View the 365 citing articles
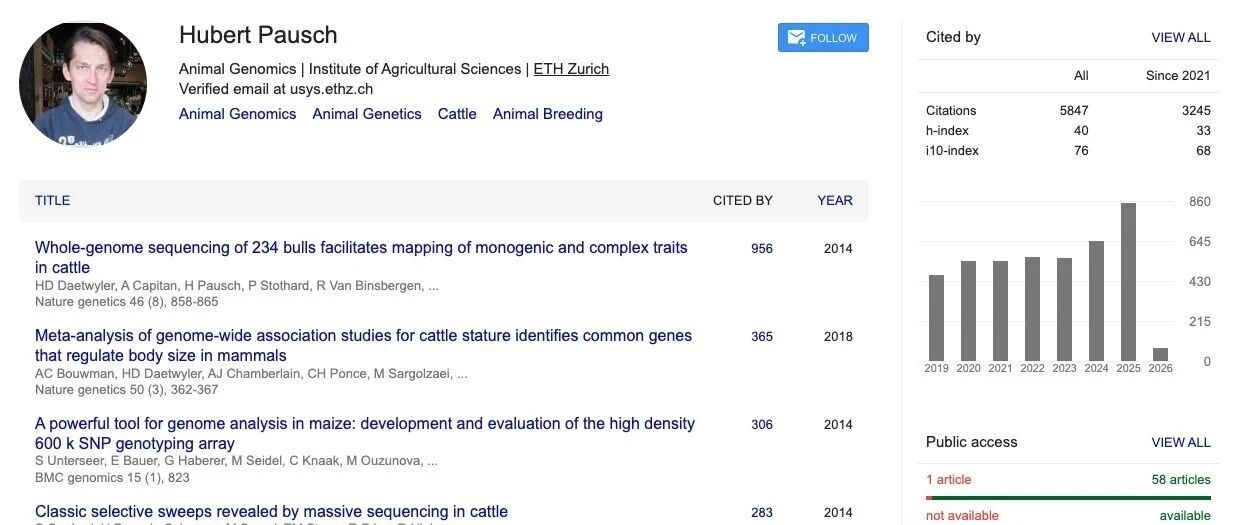The height and width of the screenshot is (525, 1236). tap(762, 336)
